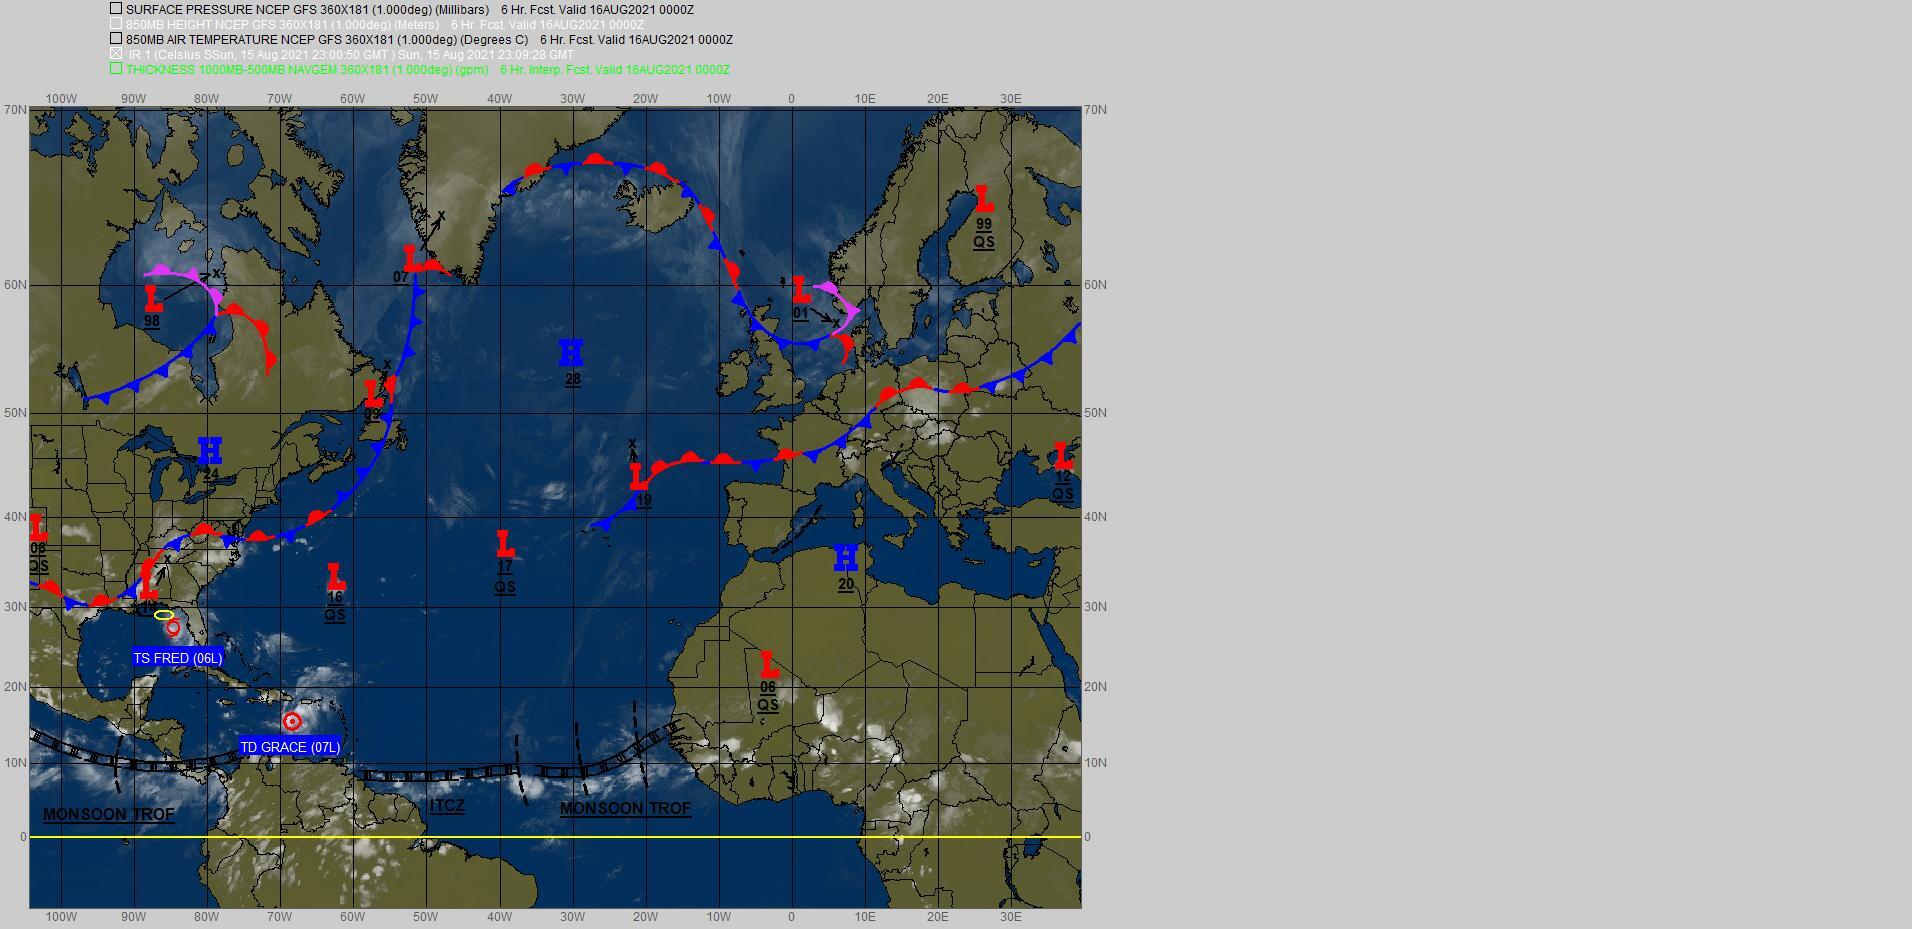Screen dimensions: 1912x929
Task: Select the red L 98 low near Hudson Bay
Action: 152,299
